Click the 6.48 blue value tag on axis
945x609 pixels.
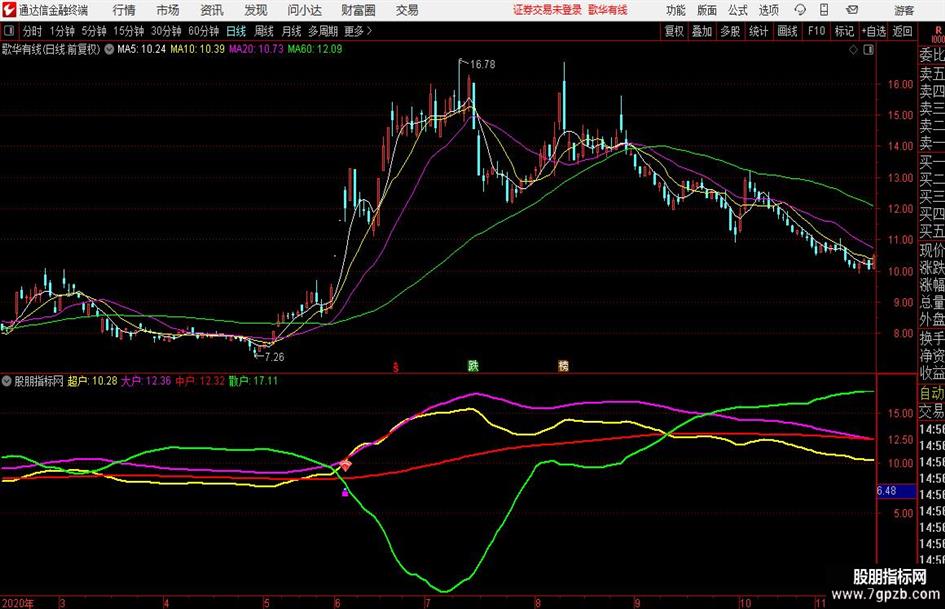895,491
